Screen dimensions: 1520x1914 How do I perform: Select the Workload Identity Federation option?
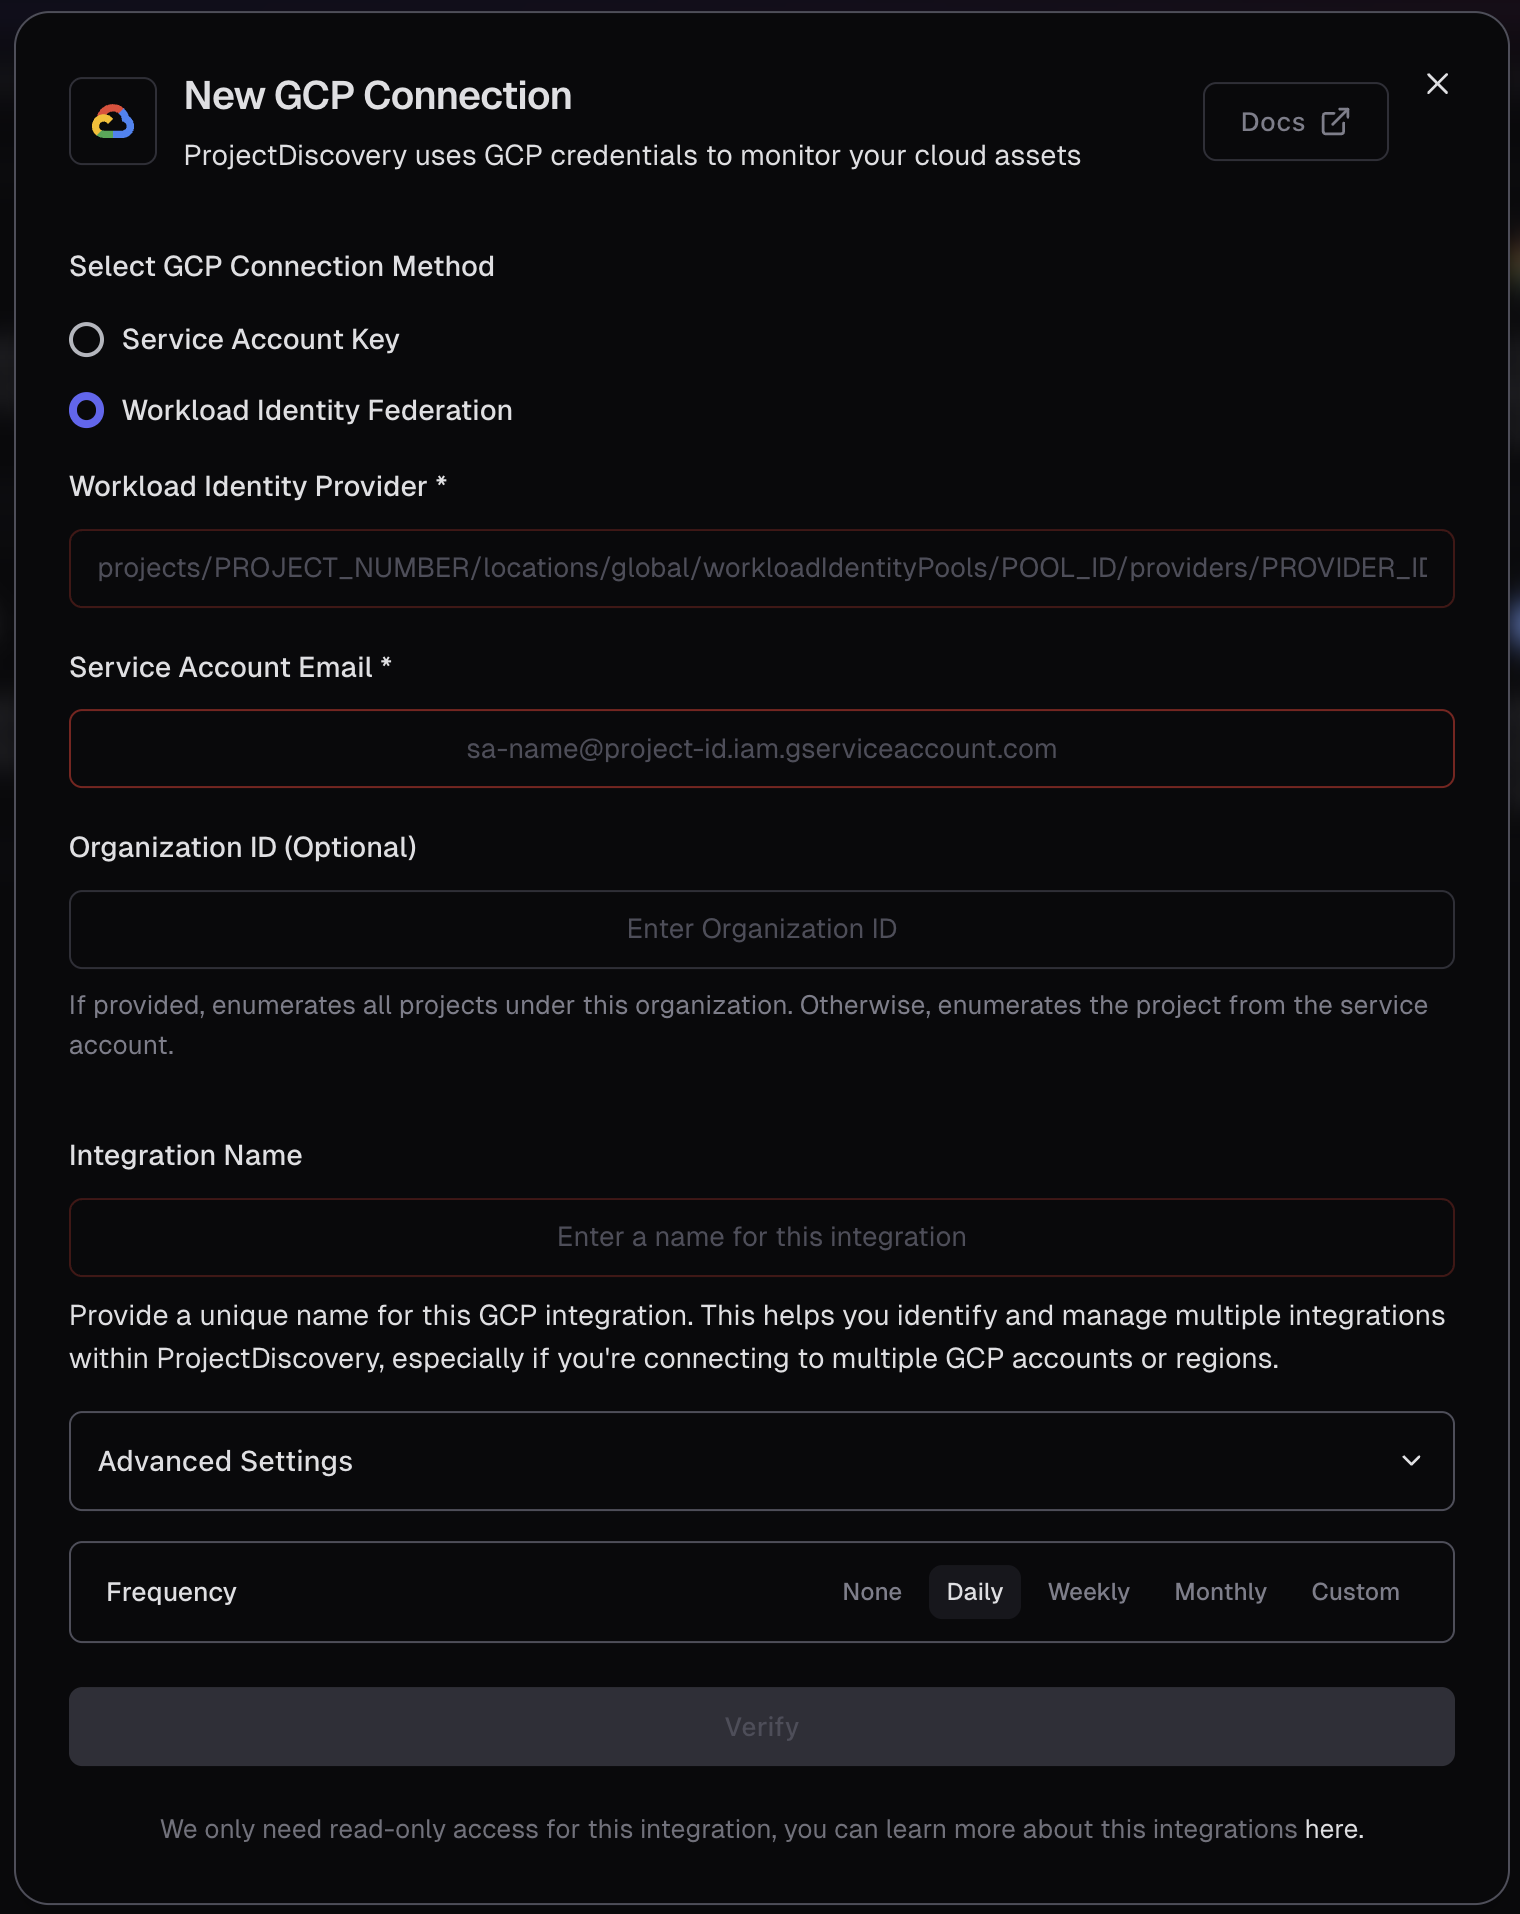point(87,409)
